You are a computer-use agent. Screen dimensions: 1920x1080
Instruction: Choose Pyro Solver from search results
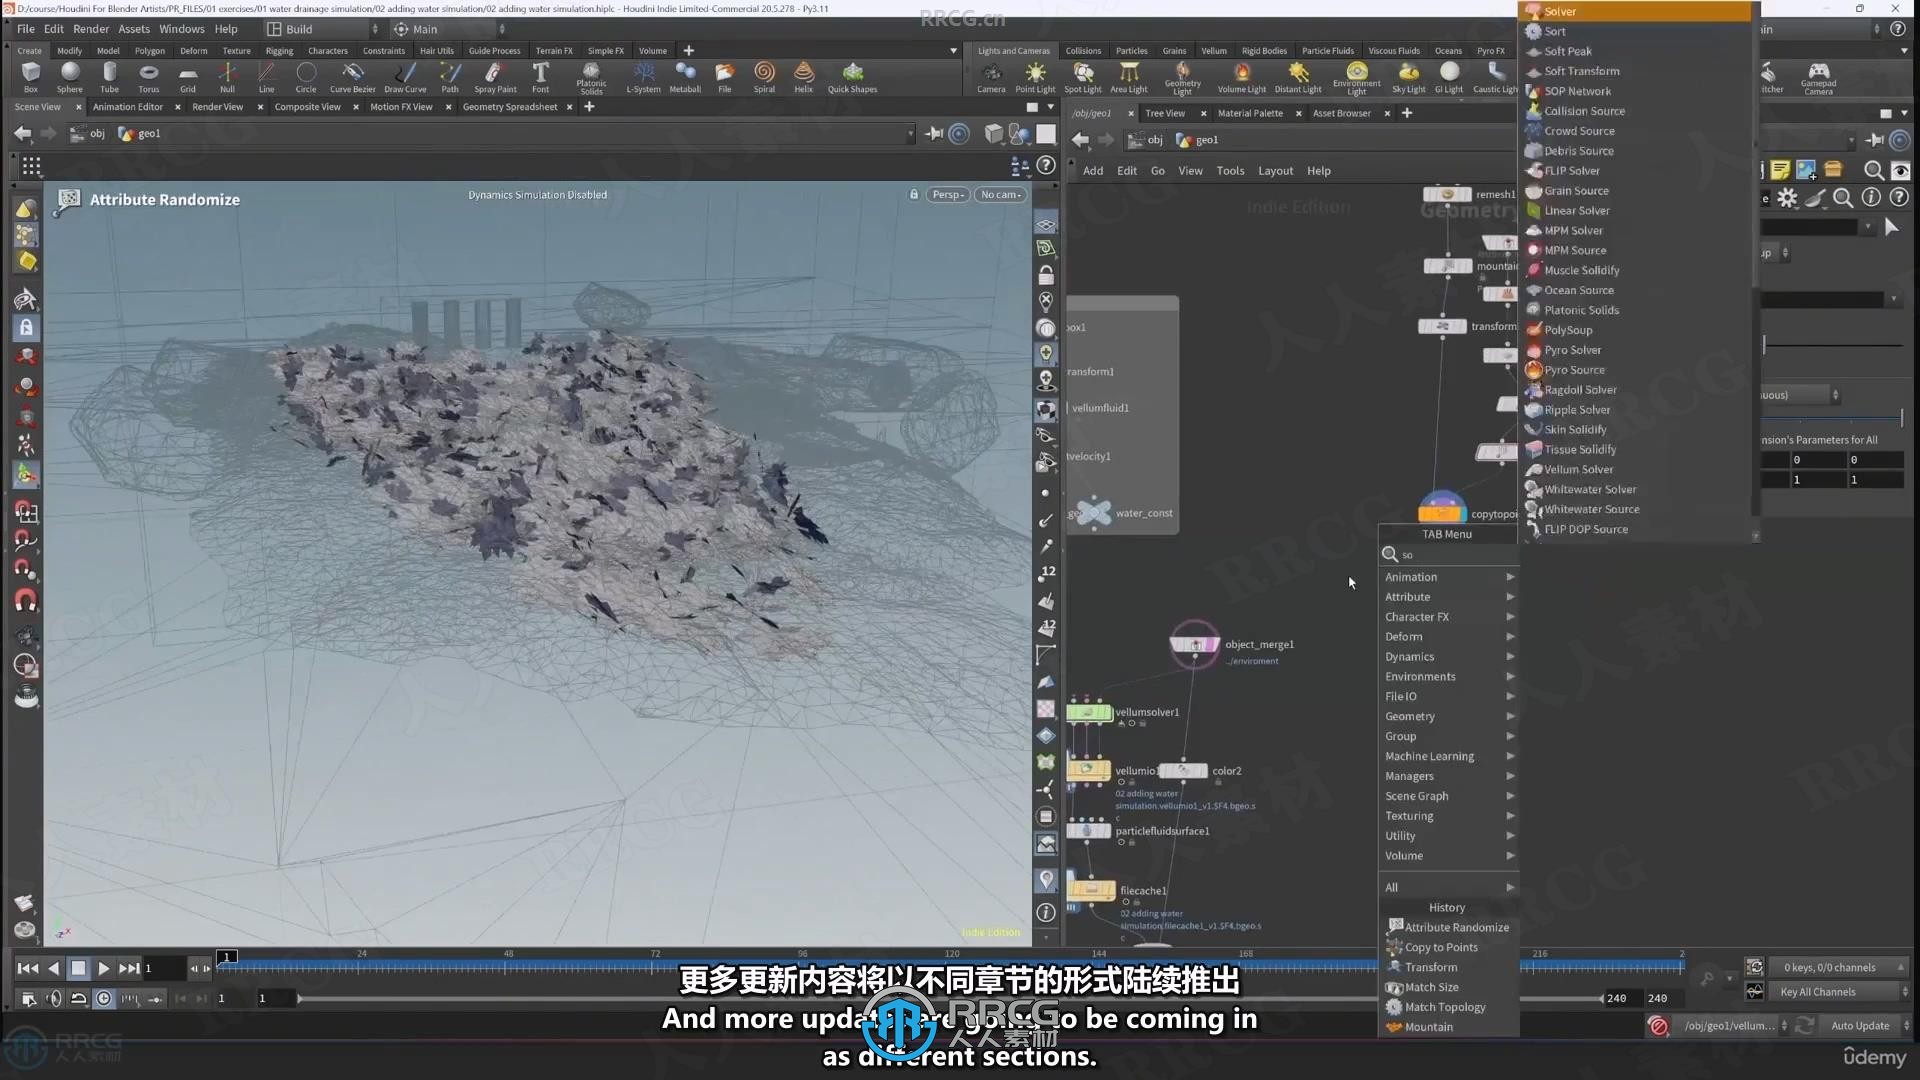tap(1572, 350)
